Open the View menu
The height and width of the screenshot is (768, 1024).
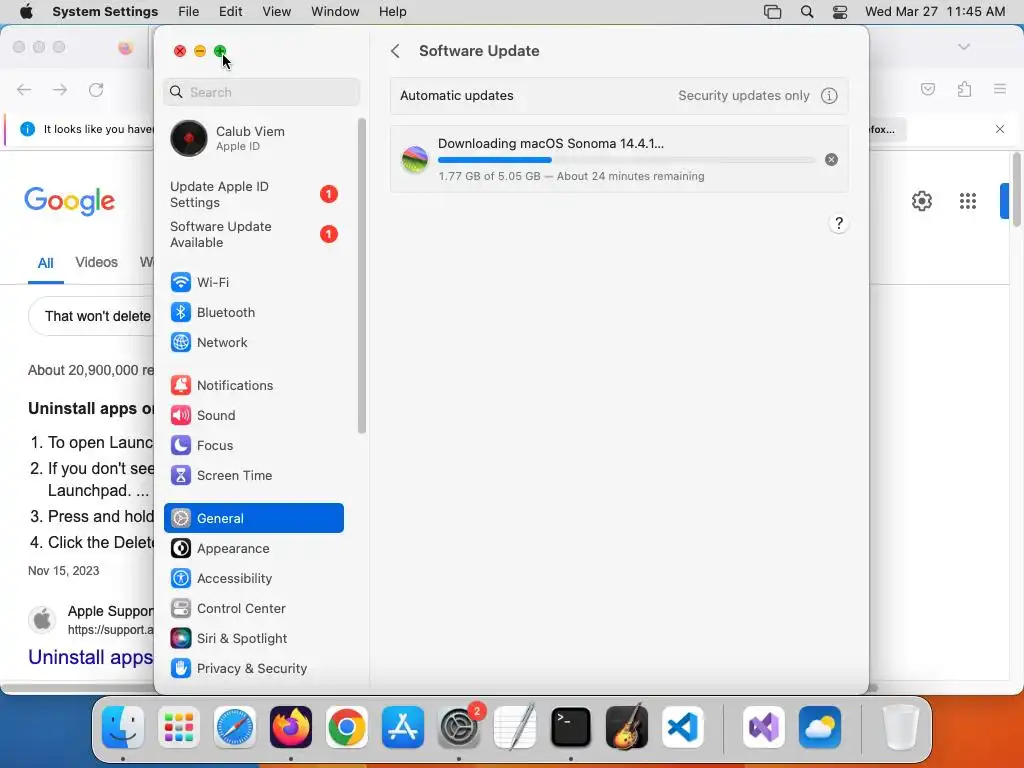(x=276, y=12)
